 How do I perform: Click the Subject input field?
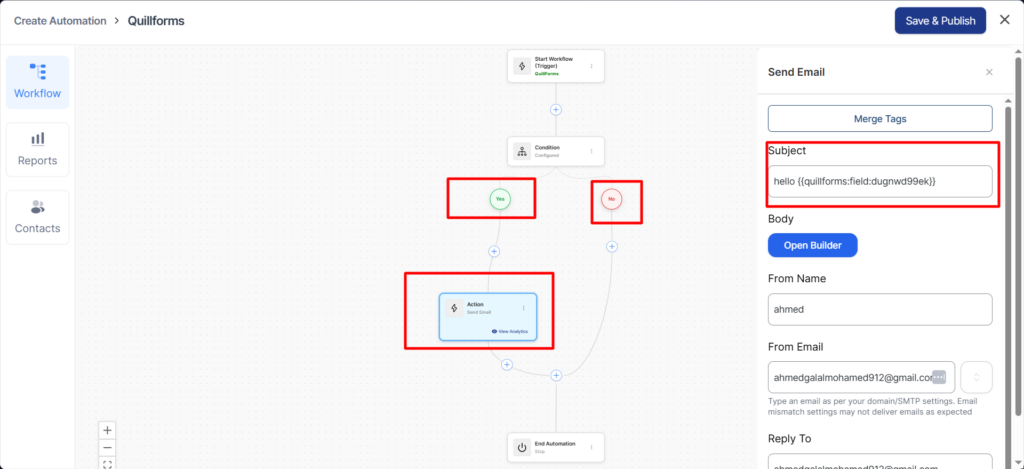(x=880, y=181)
